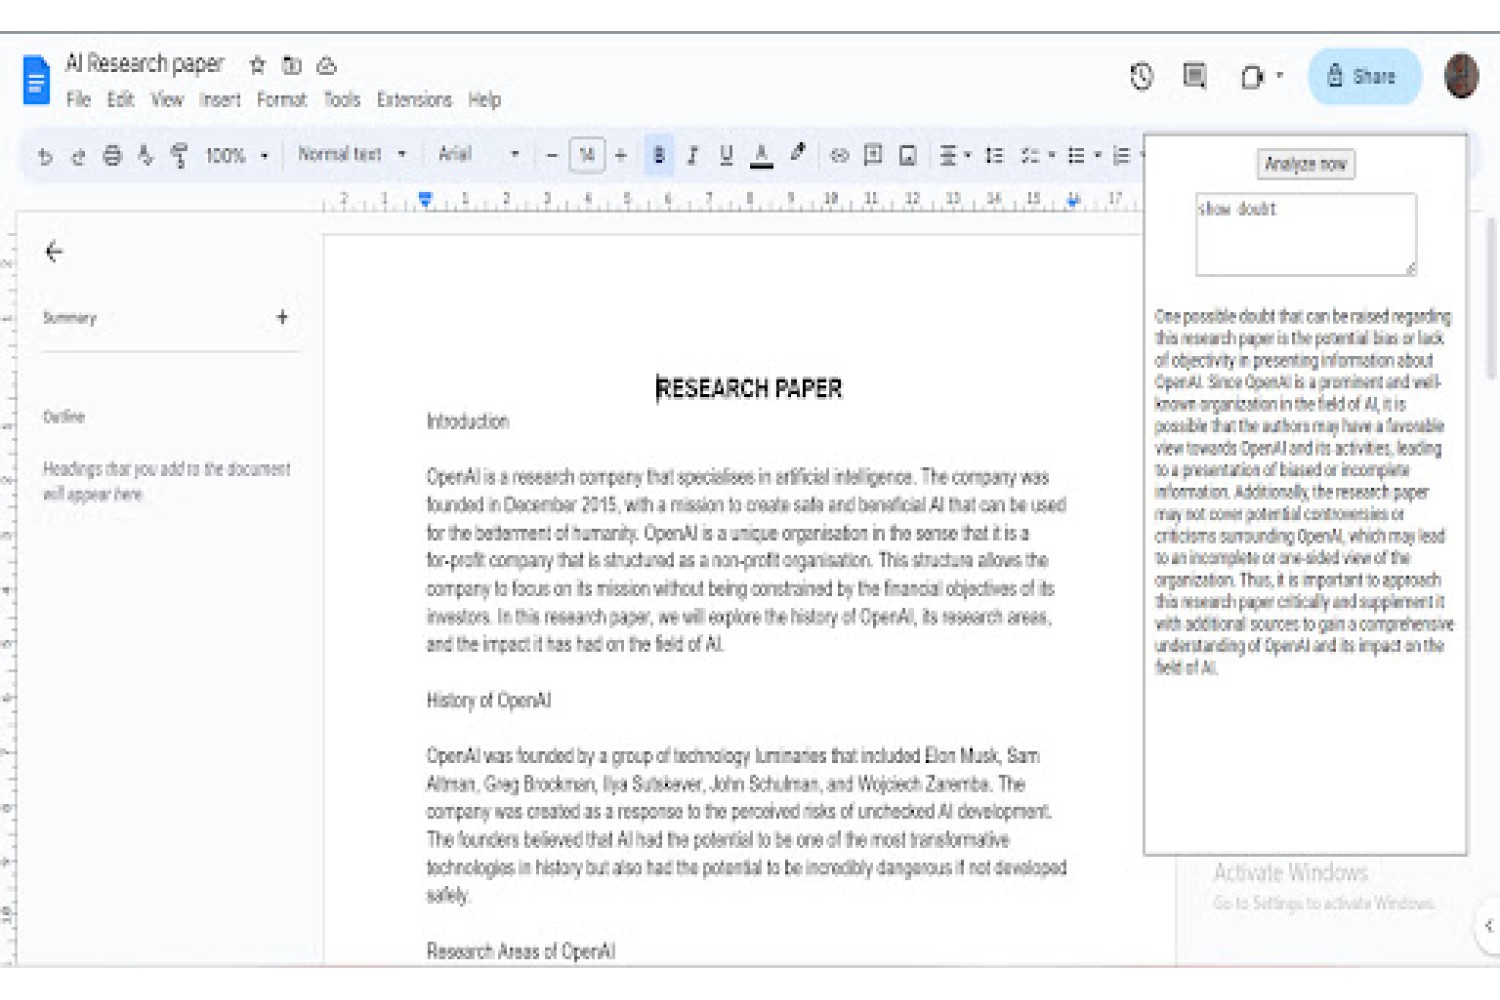Open the Extensions menu

414,100
